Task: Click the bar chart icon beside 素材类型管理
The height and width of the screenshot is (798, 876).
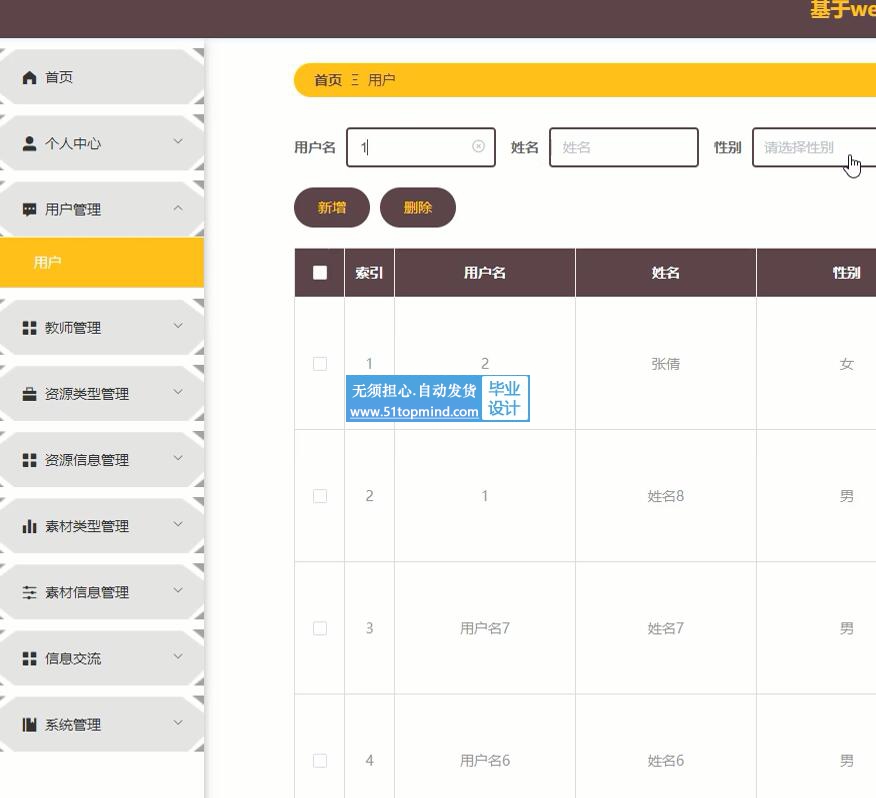Action: pyautogui.click(x=29, y=526)
